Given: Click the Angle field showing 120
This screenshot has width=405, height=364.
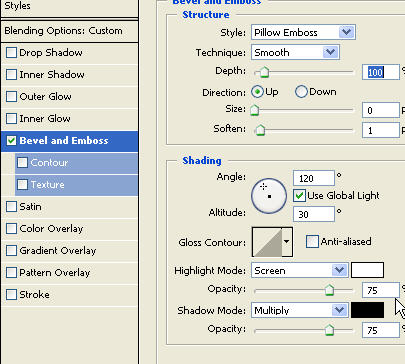Looking at the screenshot, I should coord(314,178).
